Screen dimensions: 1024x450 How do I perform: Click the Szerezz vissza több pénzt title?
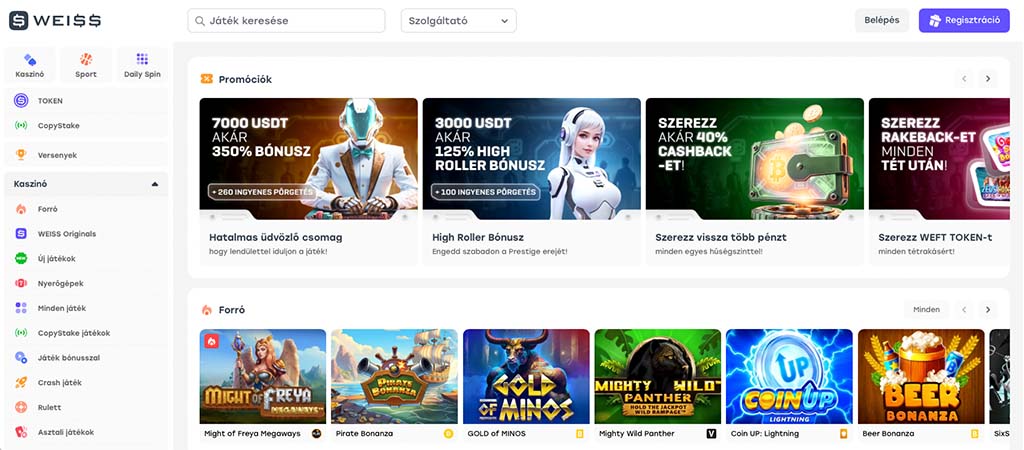tap(721, 237)
